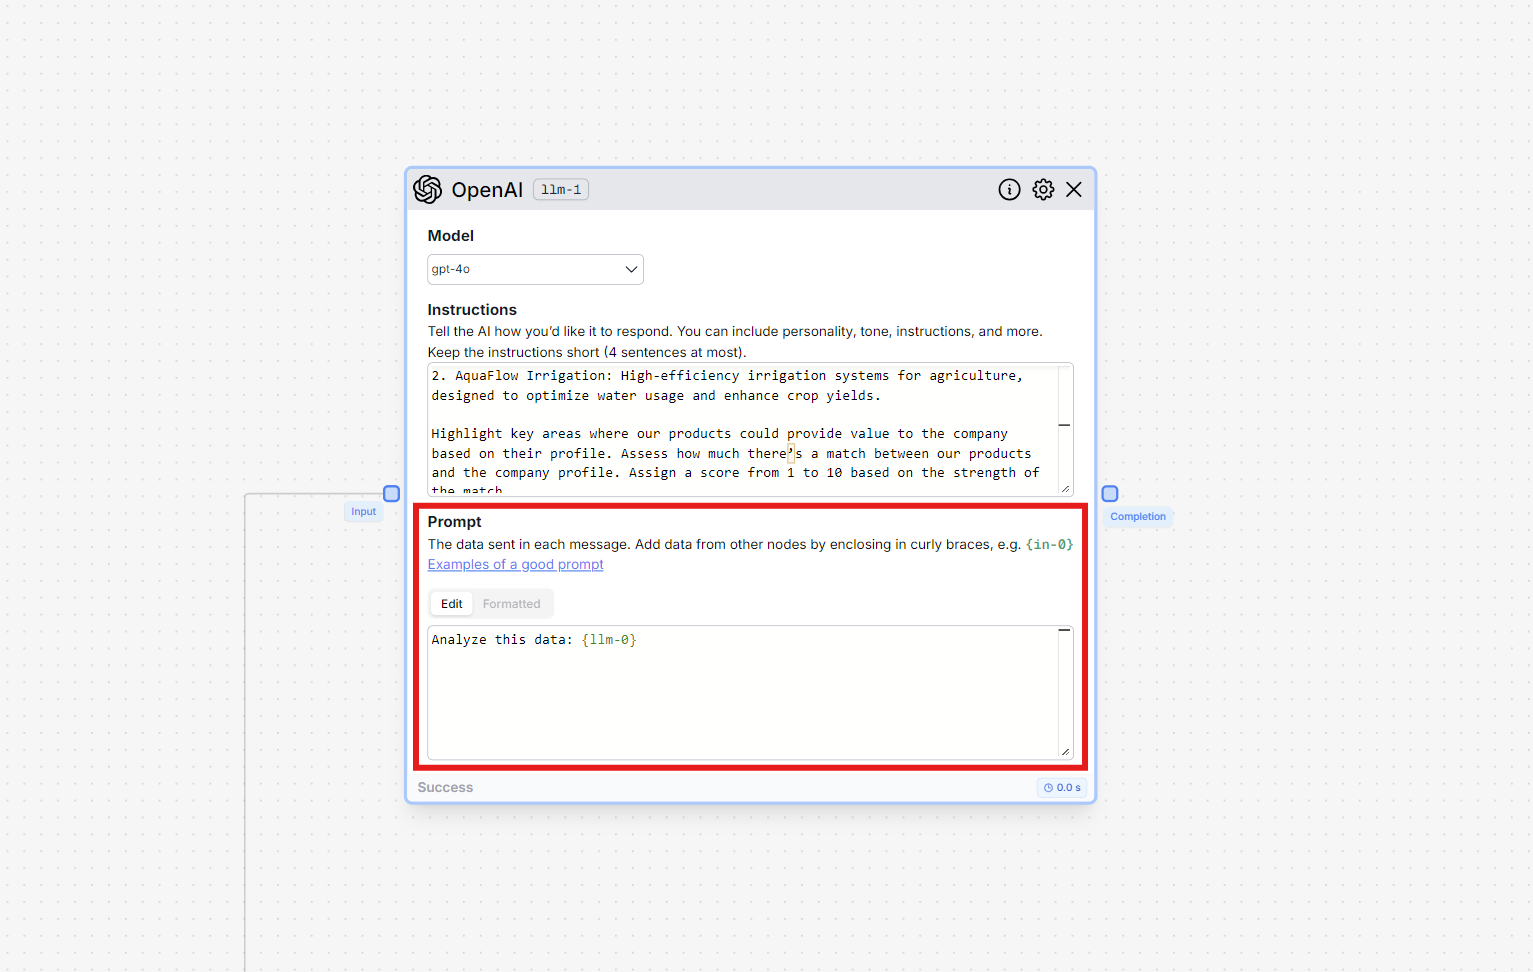Open the gpt-4o model dropdown
The width and height of the screenshot is (1533, 972).
coord(535,269)
